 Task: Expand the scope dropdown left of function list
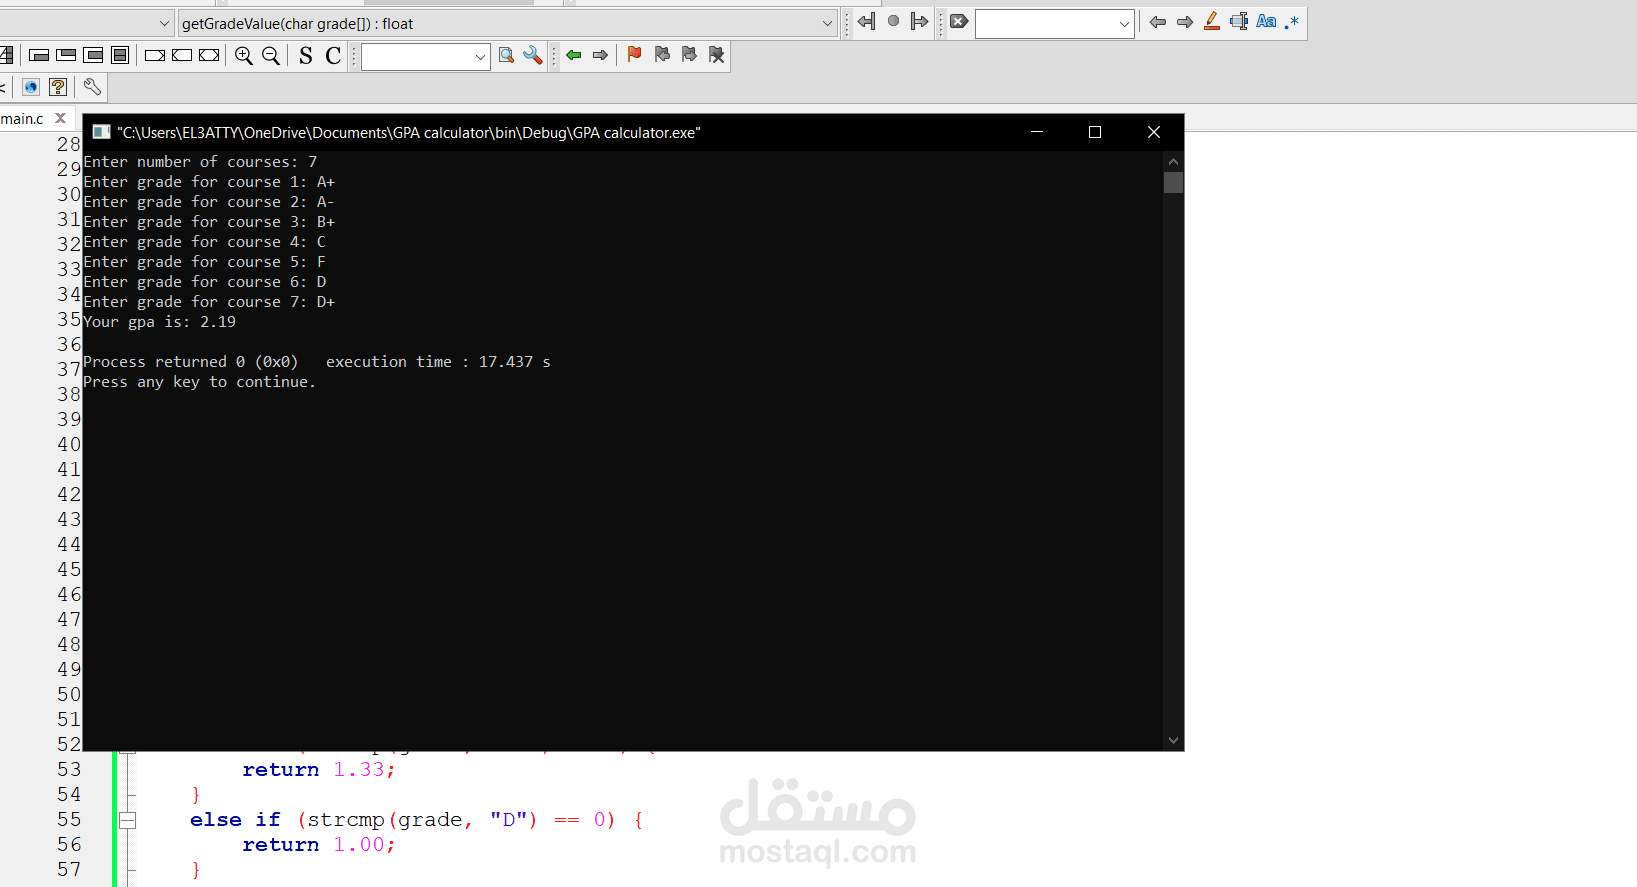[164, 23]
